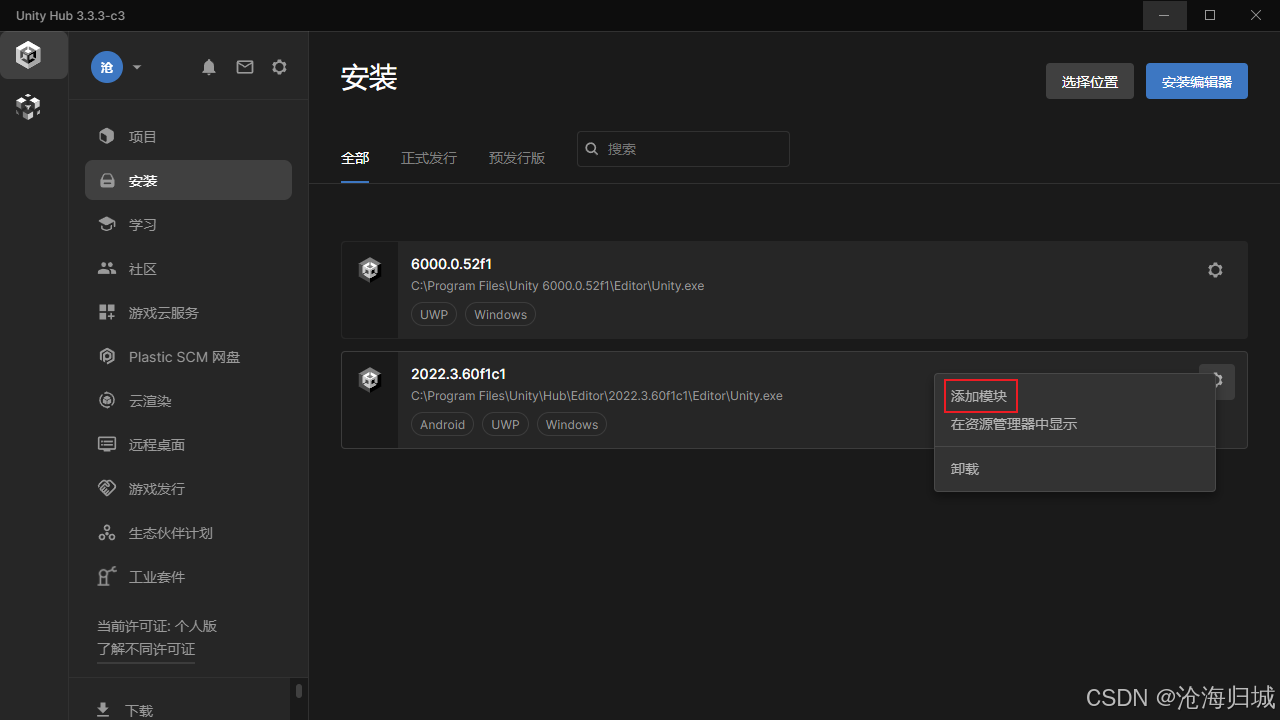The height and width of the screenshot is (720, 1280).
Task: Click 6000.0.52f1 version title
Action: click(451, 264)
